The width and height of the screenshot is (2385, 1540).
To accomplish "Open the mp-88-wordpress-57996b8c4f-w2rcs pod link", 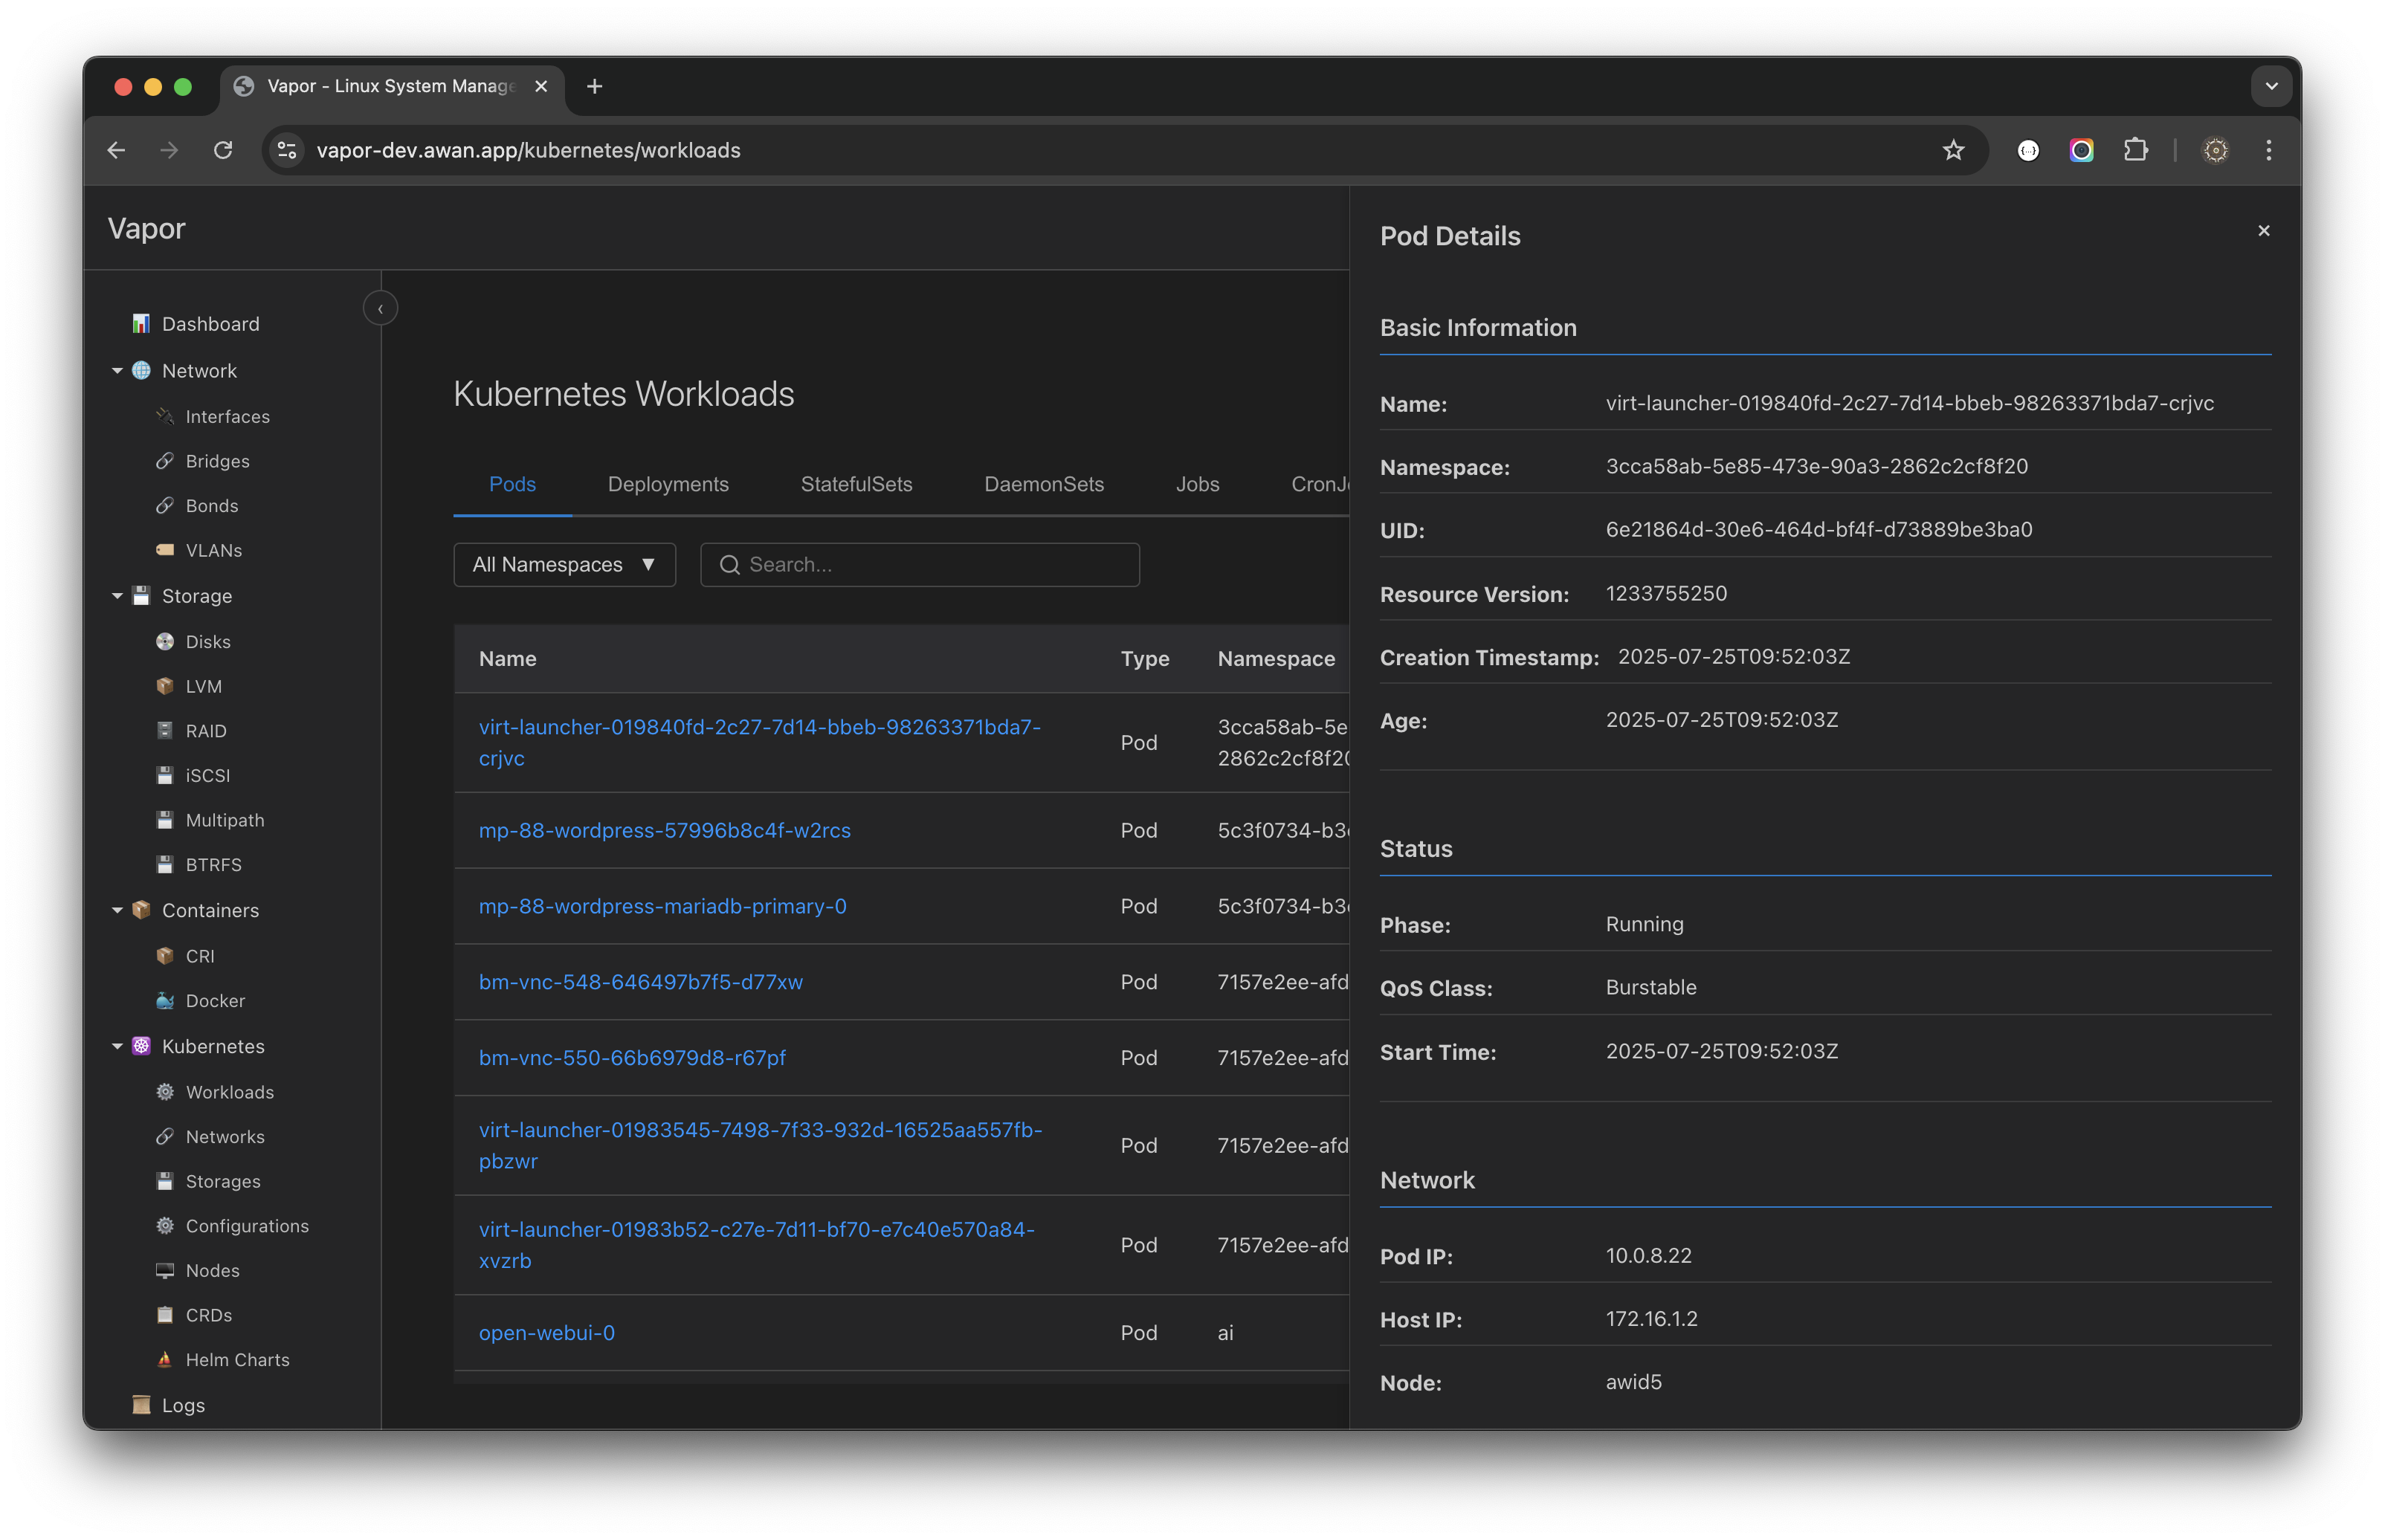I will (664, 831).
